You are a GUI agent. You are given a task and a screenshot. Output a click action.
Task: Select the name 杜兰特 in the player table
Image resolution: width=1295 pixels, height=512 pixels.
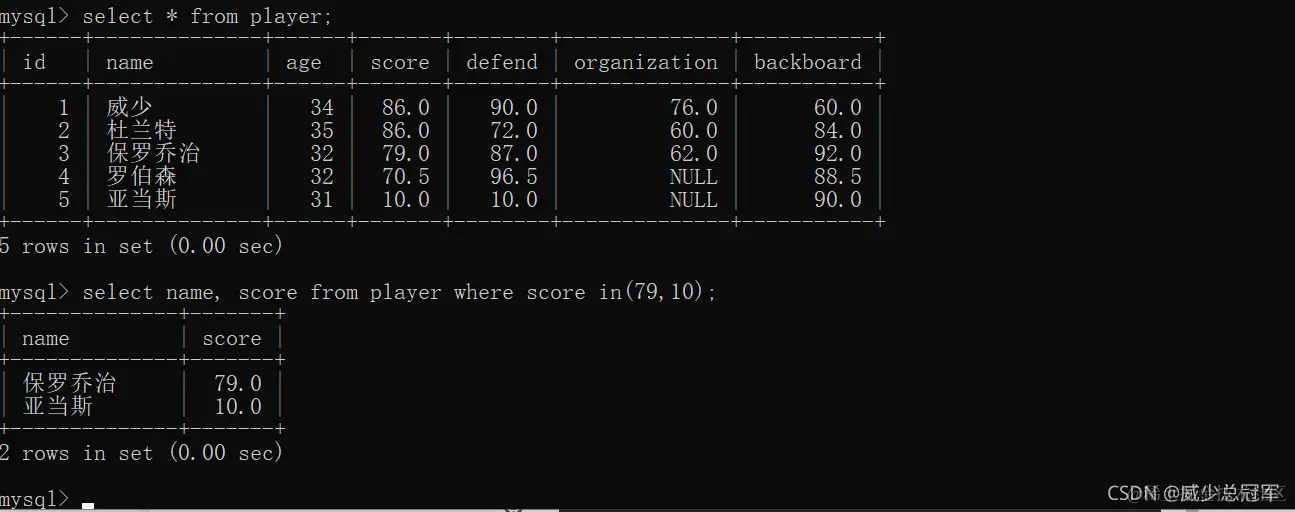tap(142, 130)
